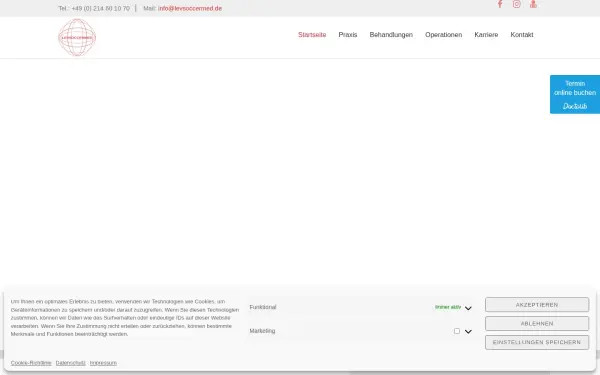Open the Facebook social icon

(x=500, y=4)
